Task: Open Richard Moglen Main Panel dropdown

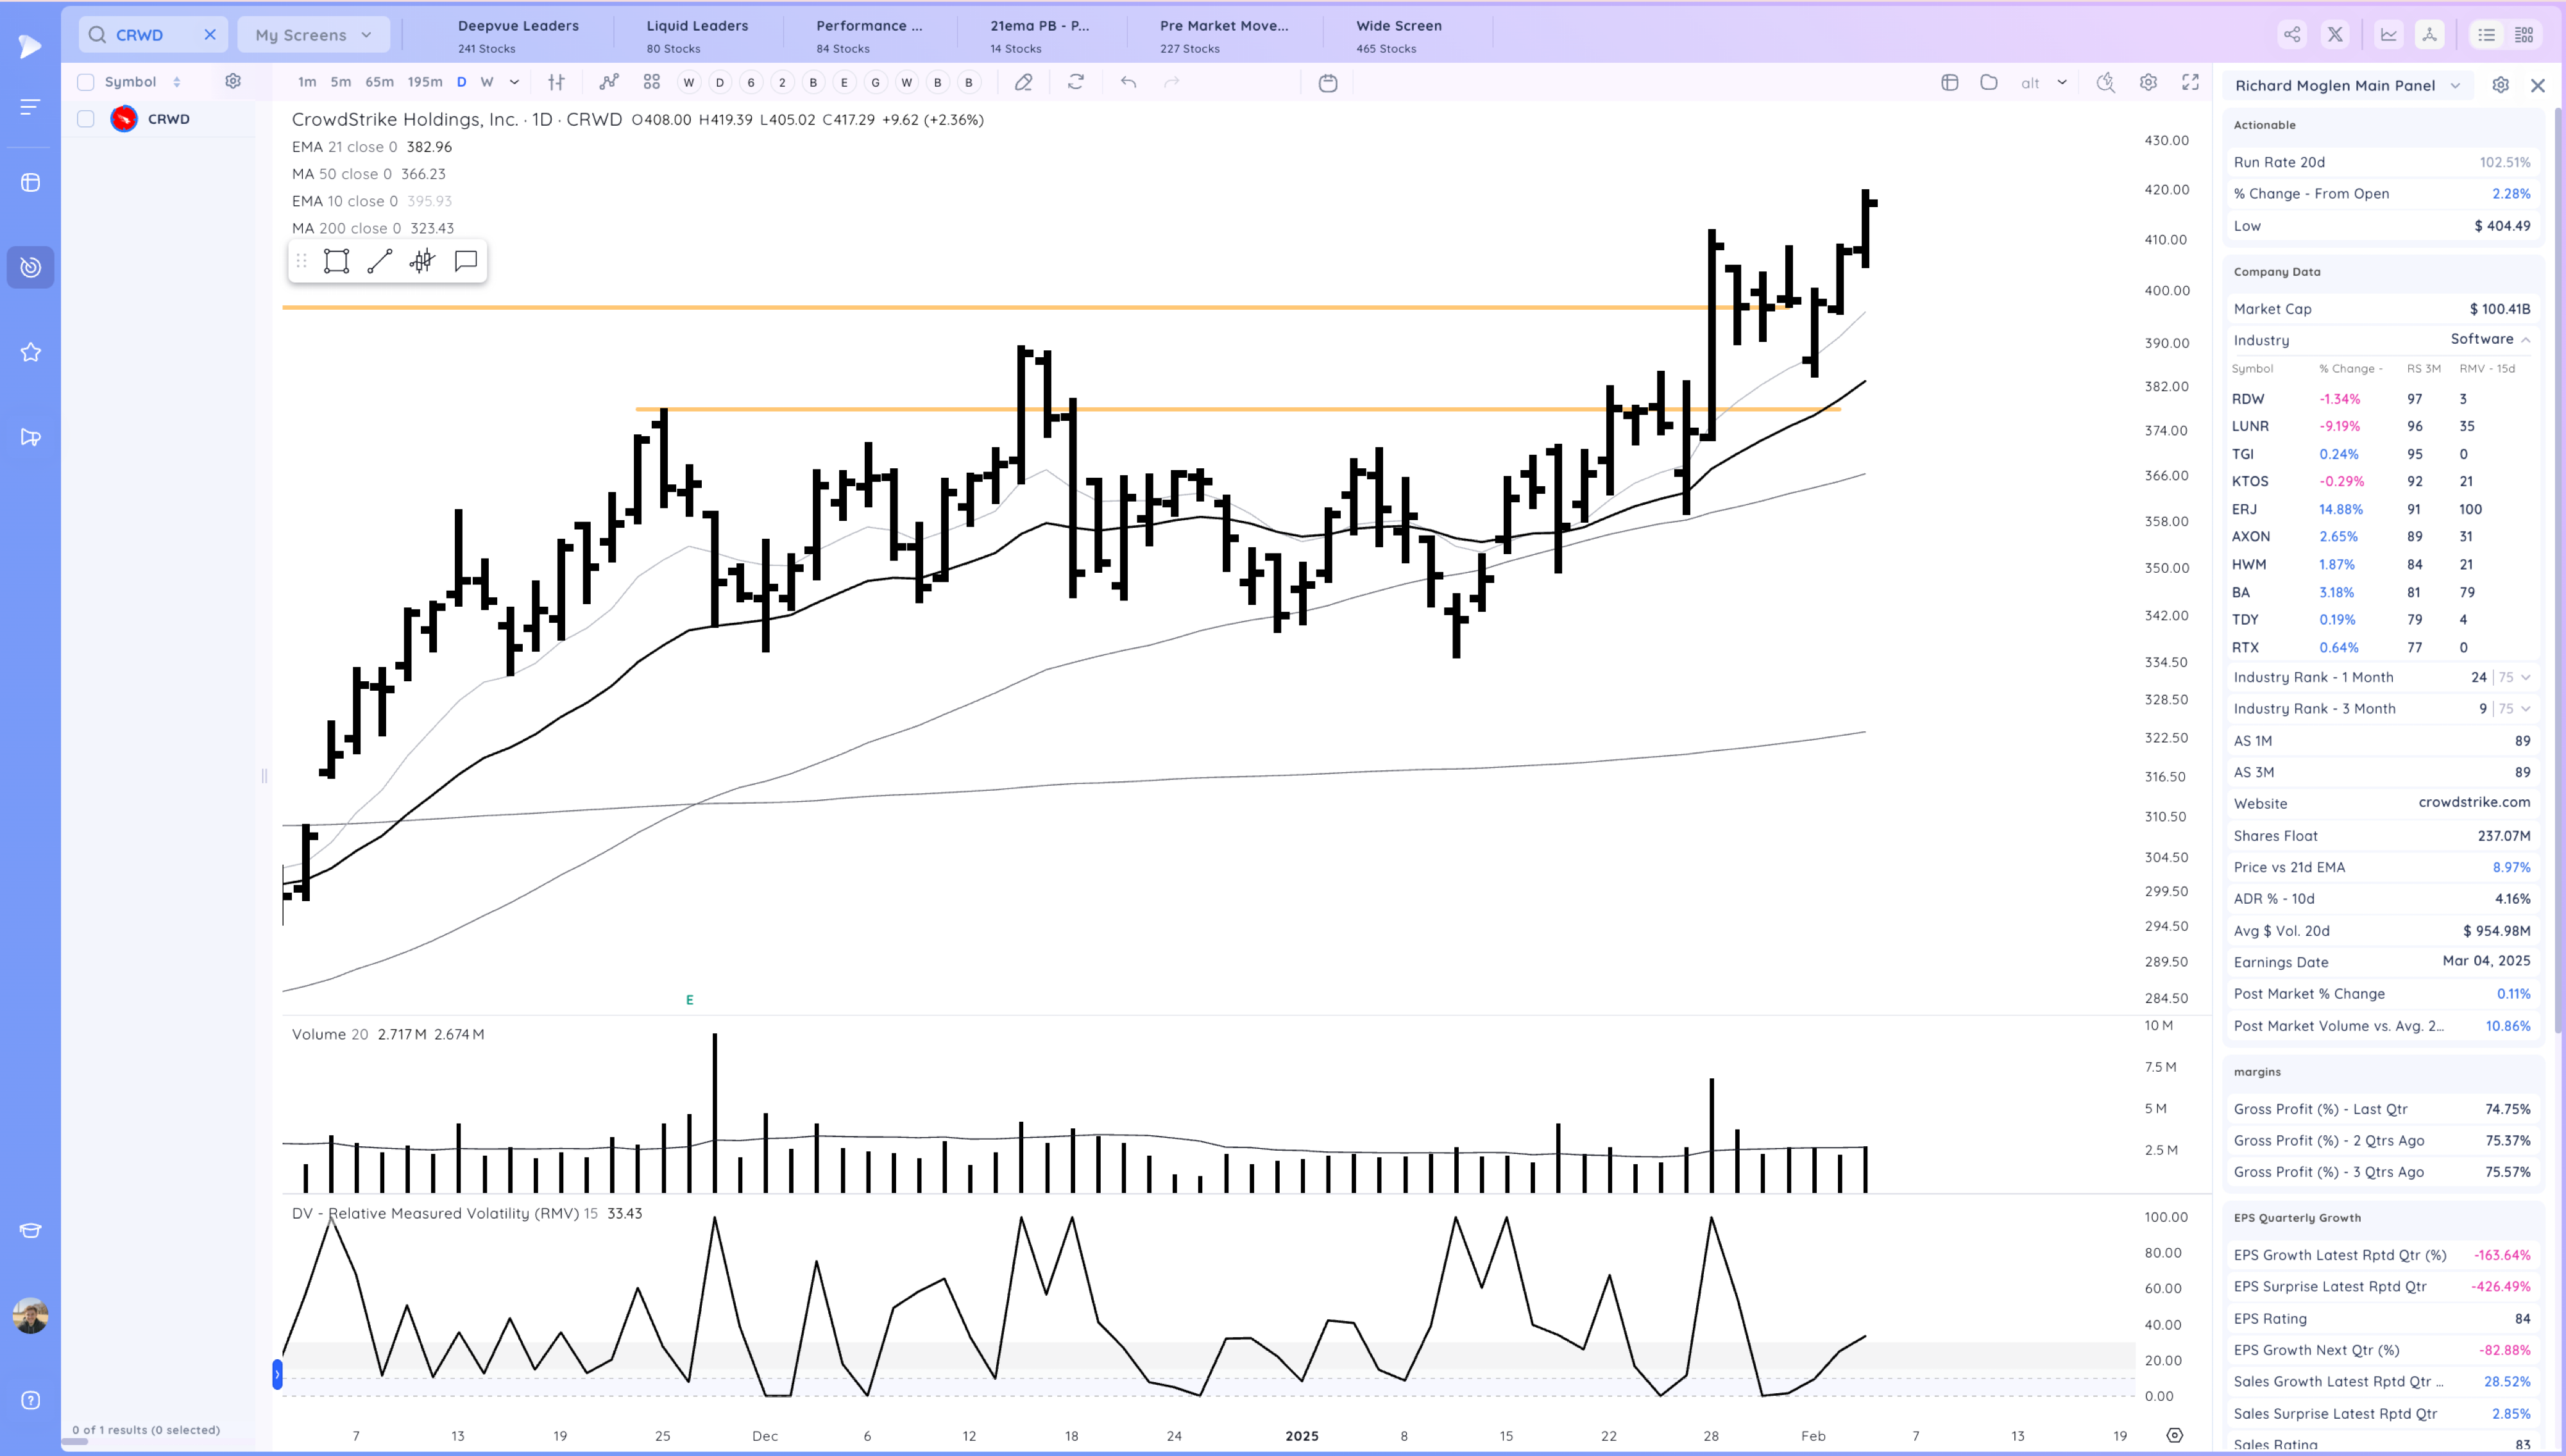Action: pos(2347,85)
